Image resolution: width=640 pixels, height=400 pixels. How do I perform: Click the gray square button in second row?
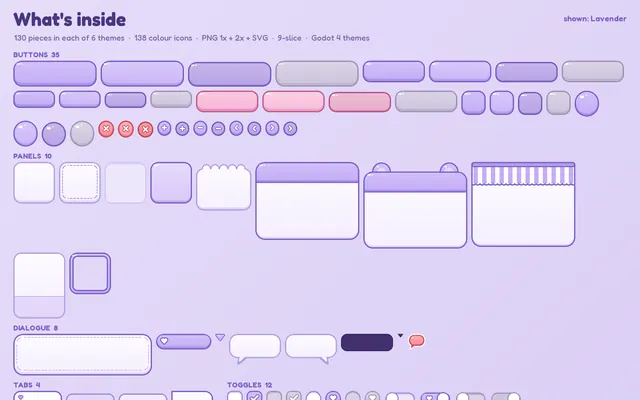pos(558,103)
